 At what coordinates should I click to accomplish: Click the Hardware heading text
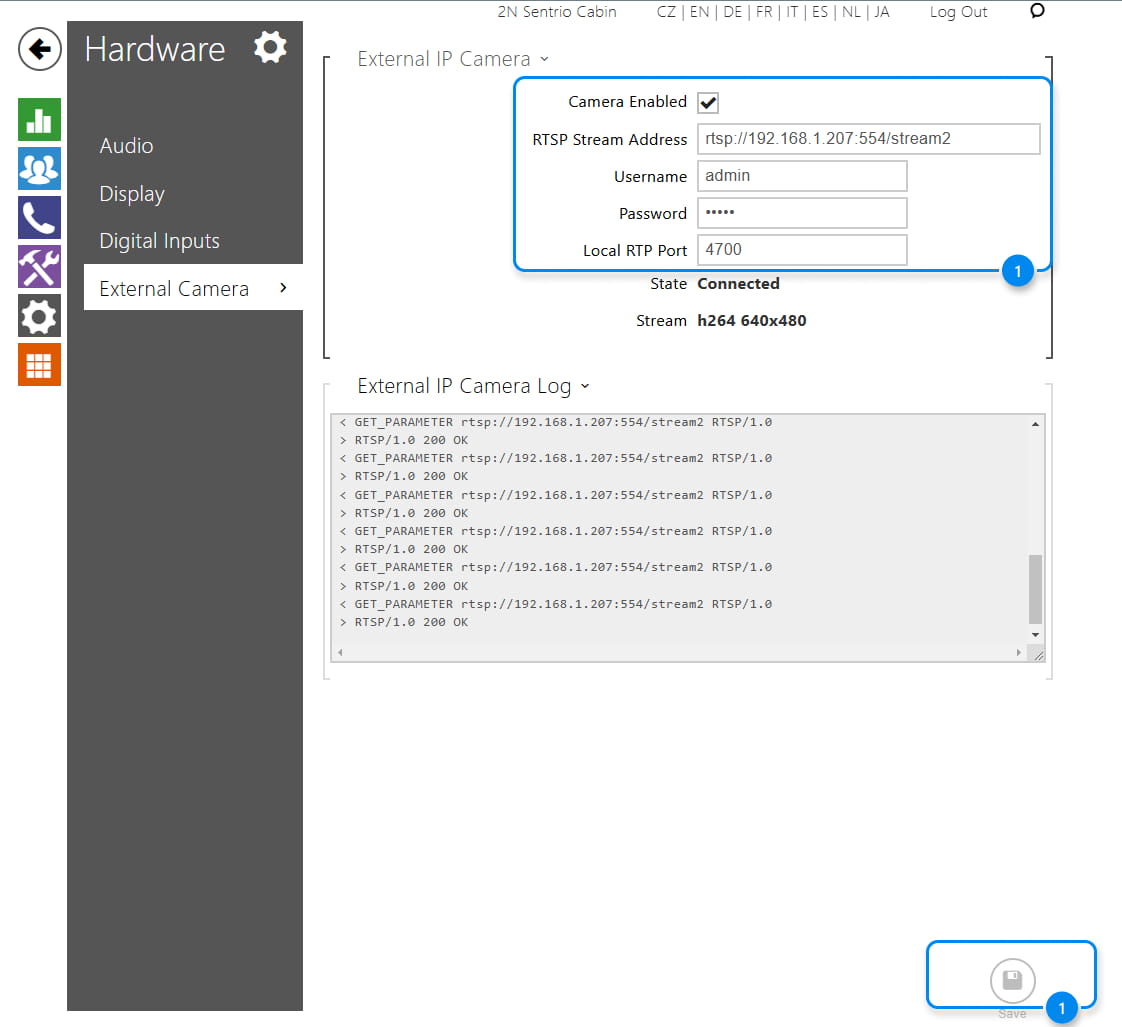pos(155,49)
